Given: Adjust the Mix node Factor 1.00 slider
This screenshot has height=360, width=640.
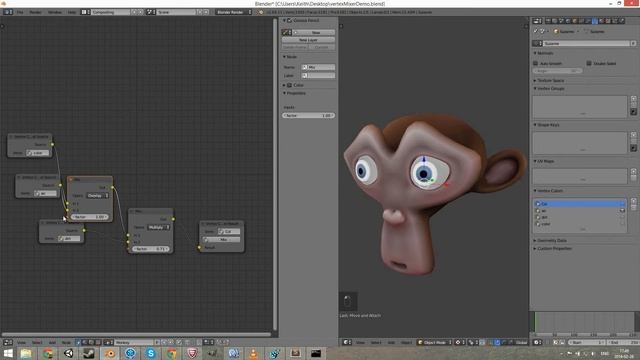Looking at the screenshot, I should coord(89,217).
